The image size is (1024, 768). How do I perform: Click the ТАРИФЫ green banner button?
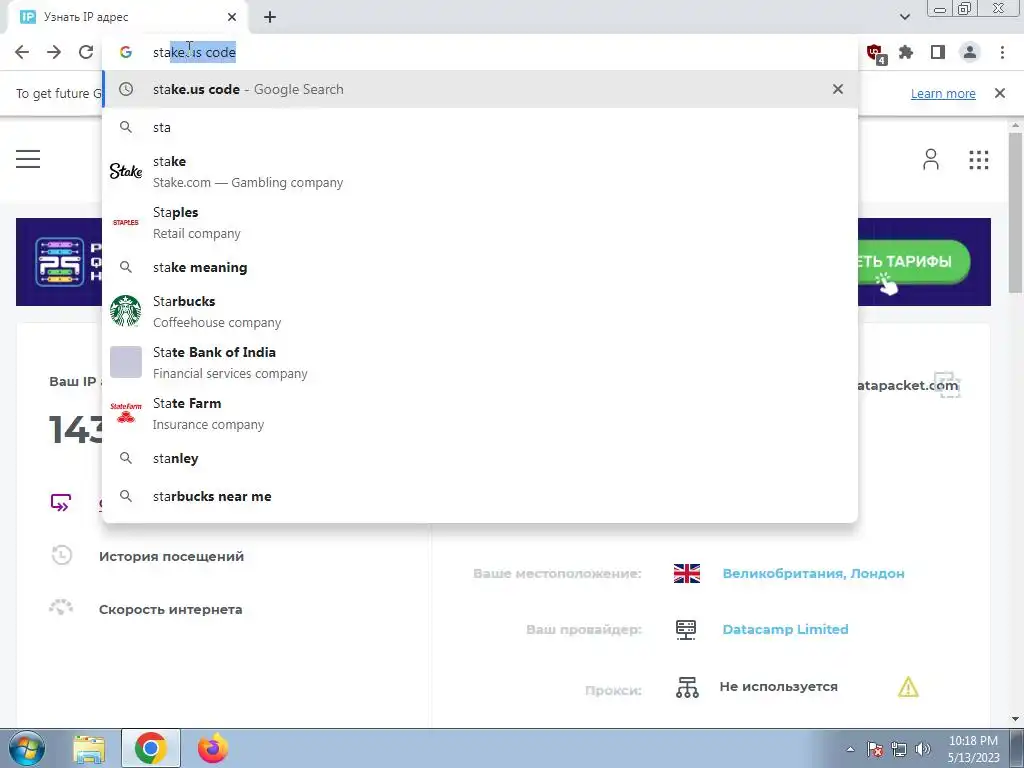(x=914, y=262)
